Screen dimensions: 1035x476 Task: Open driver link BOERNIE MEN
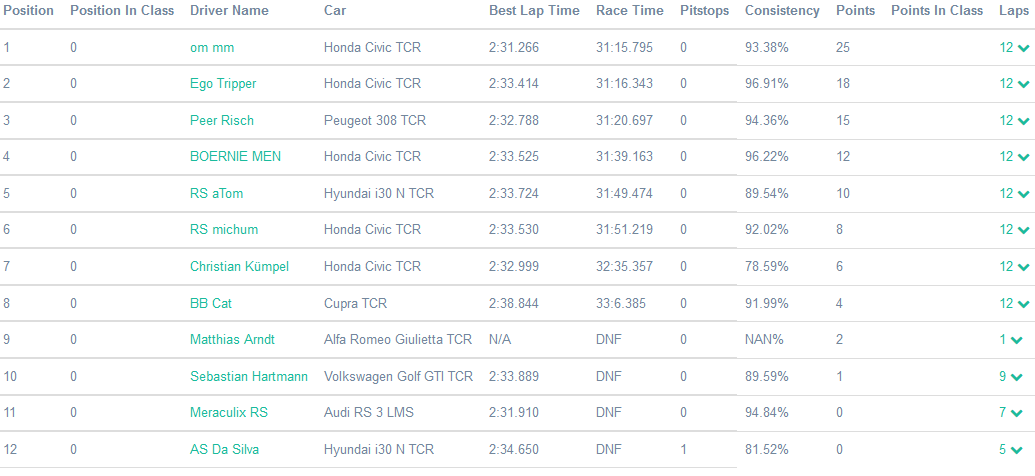point(235,156)
